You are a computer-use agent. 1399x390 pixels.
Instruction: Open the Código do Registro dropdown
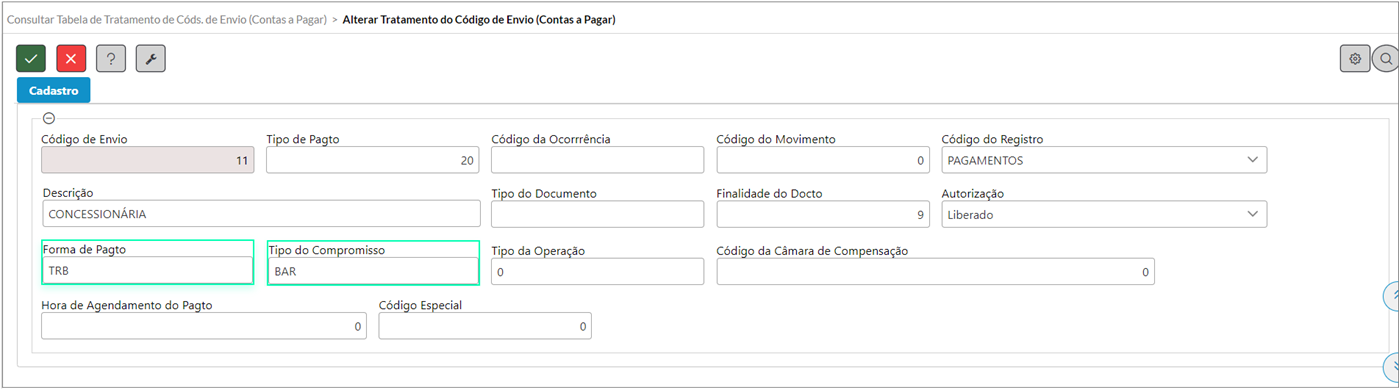coord(1104,160)
